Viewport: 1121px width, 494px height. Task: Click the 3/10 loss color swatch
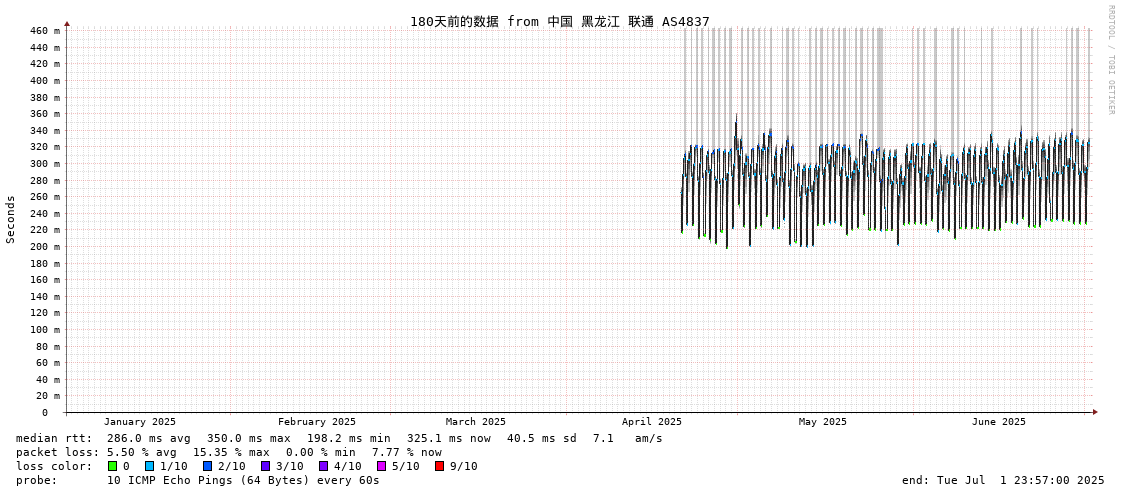(265, 466)
